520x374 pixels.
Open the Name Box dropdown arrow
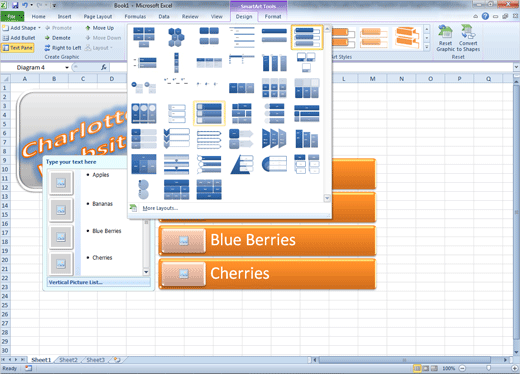pos(67,68)
